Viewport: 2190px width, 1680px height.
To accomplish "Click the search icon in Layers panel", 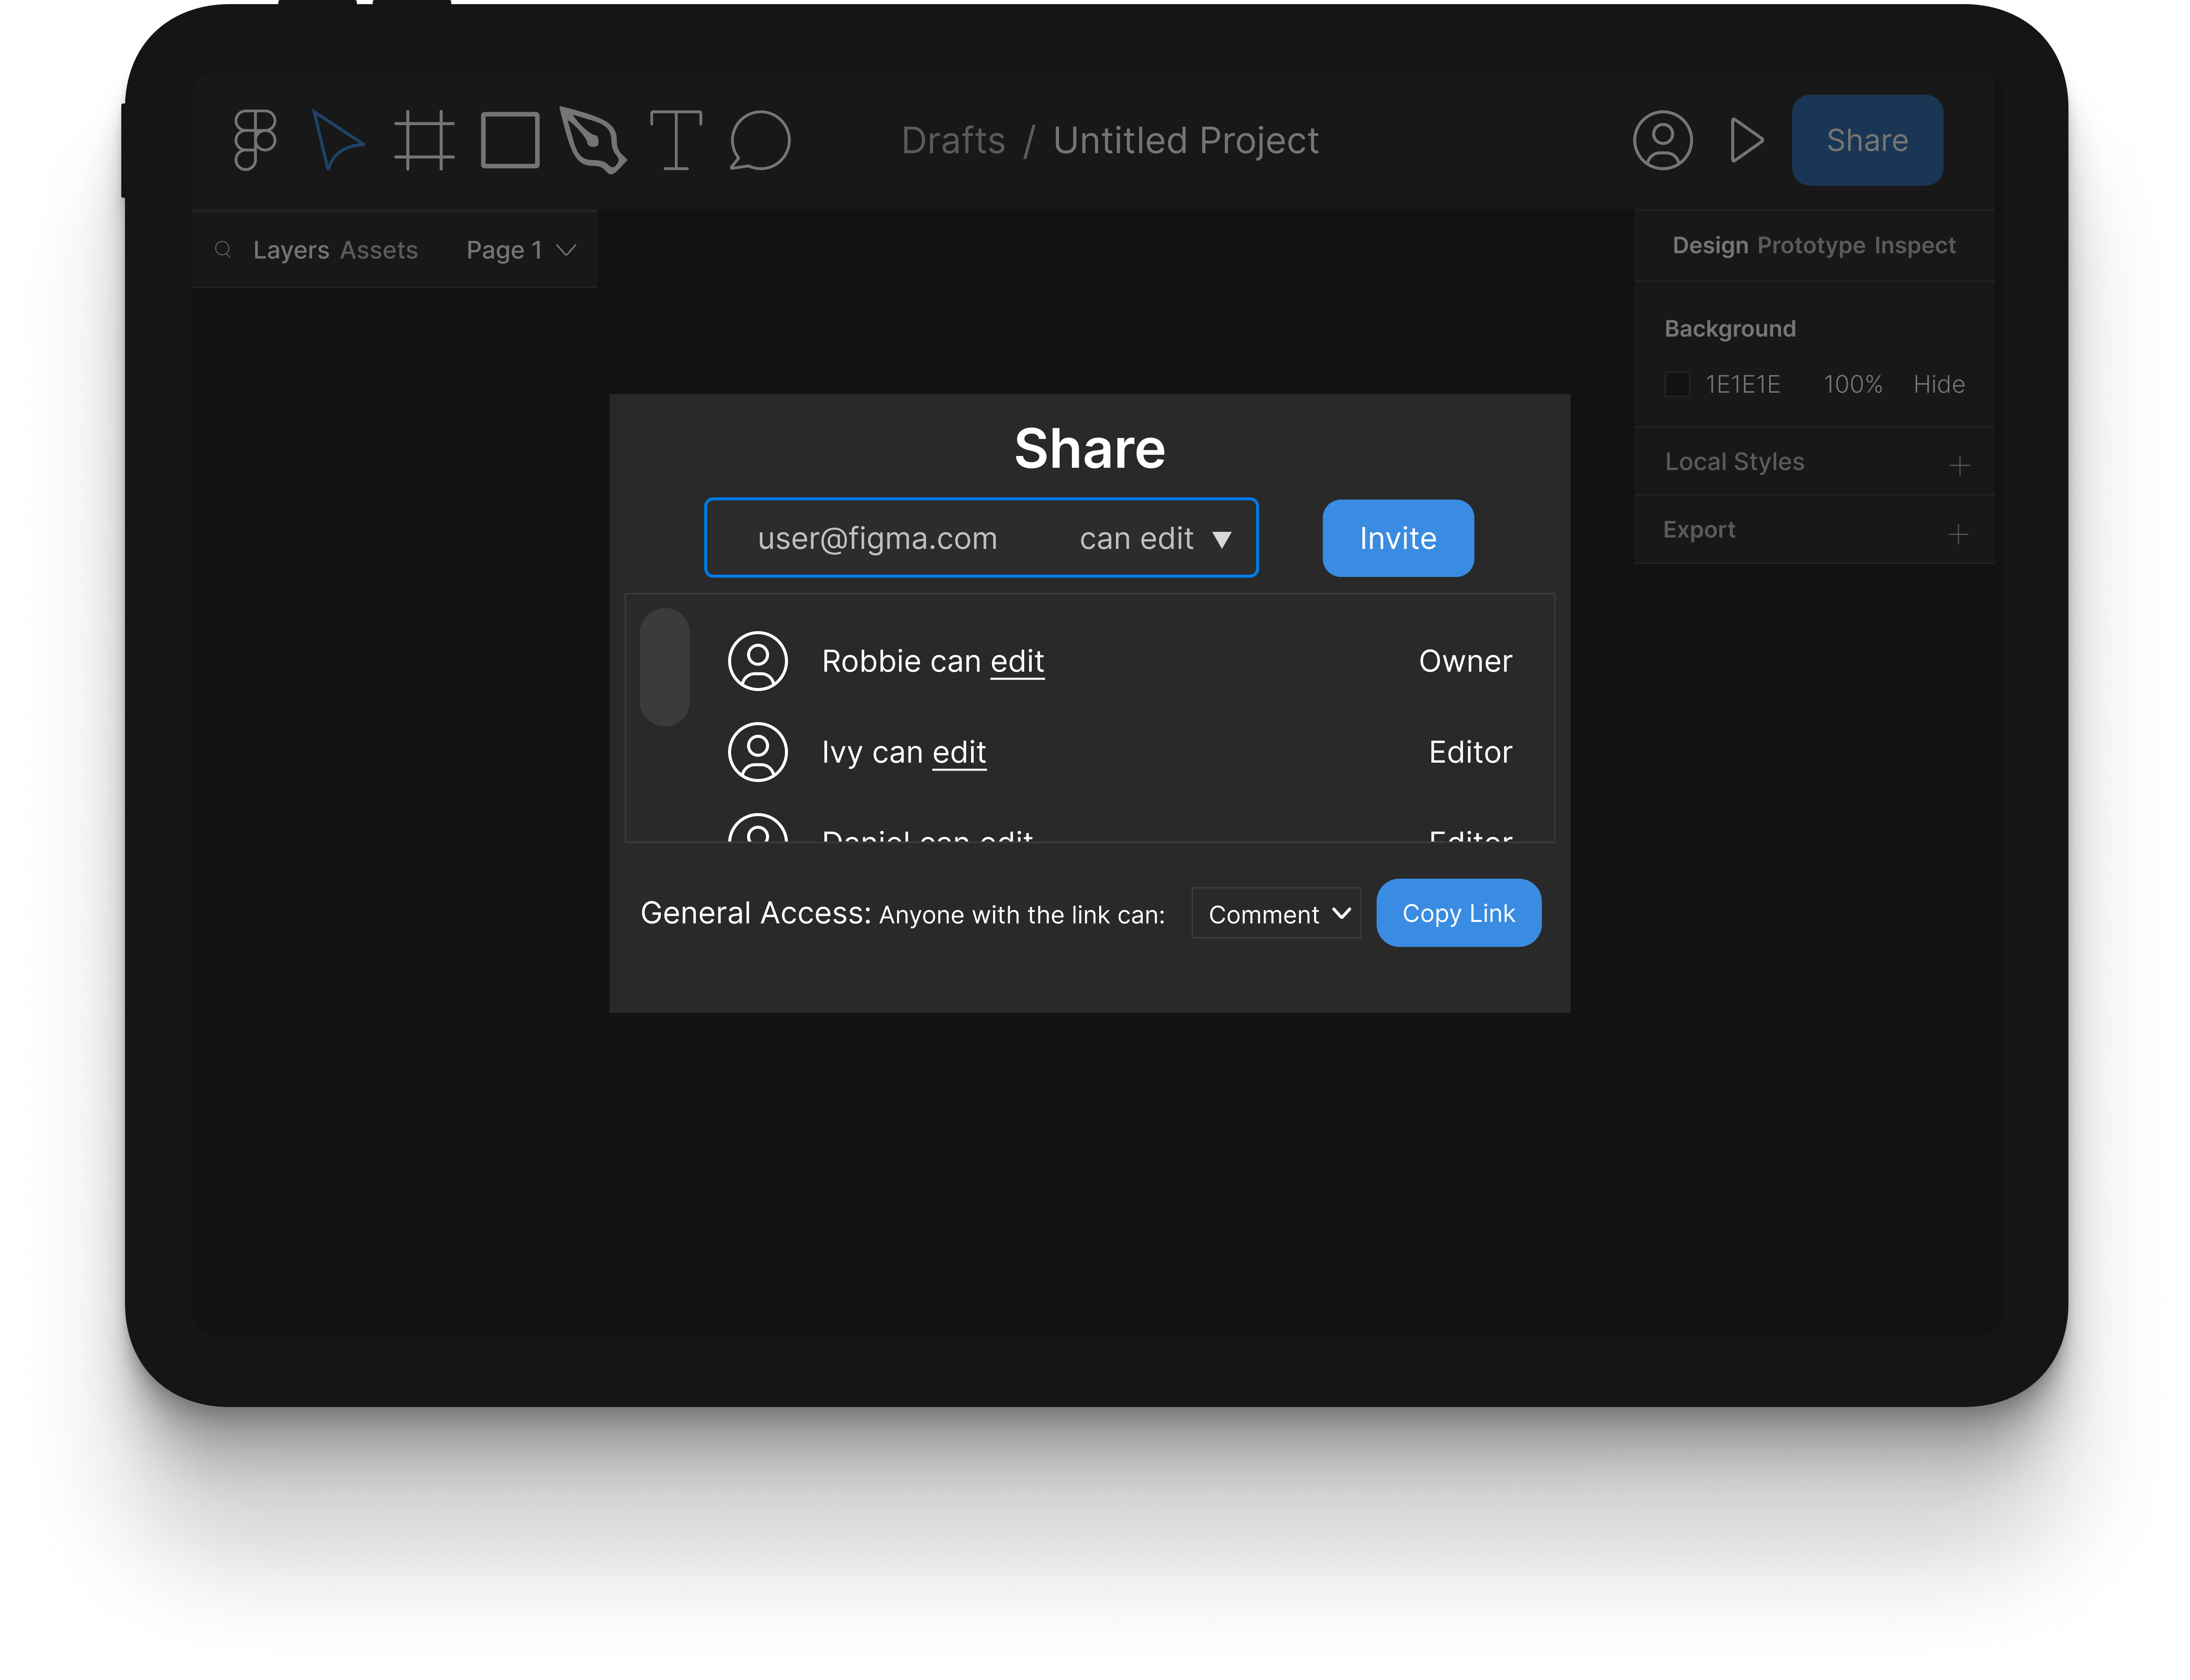I will tap(223, 249).
